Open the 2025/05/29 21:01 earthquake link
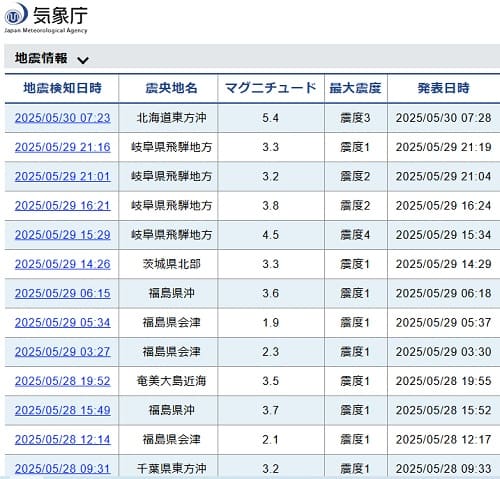This screenshot has width=500, height=479. click(x=62, y=176)
